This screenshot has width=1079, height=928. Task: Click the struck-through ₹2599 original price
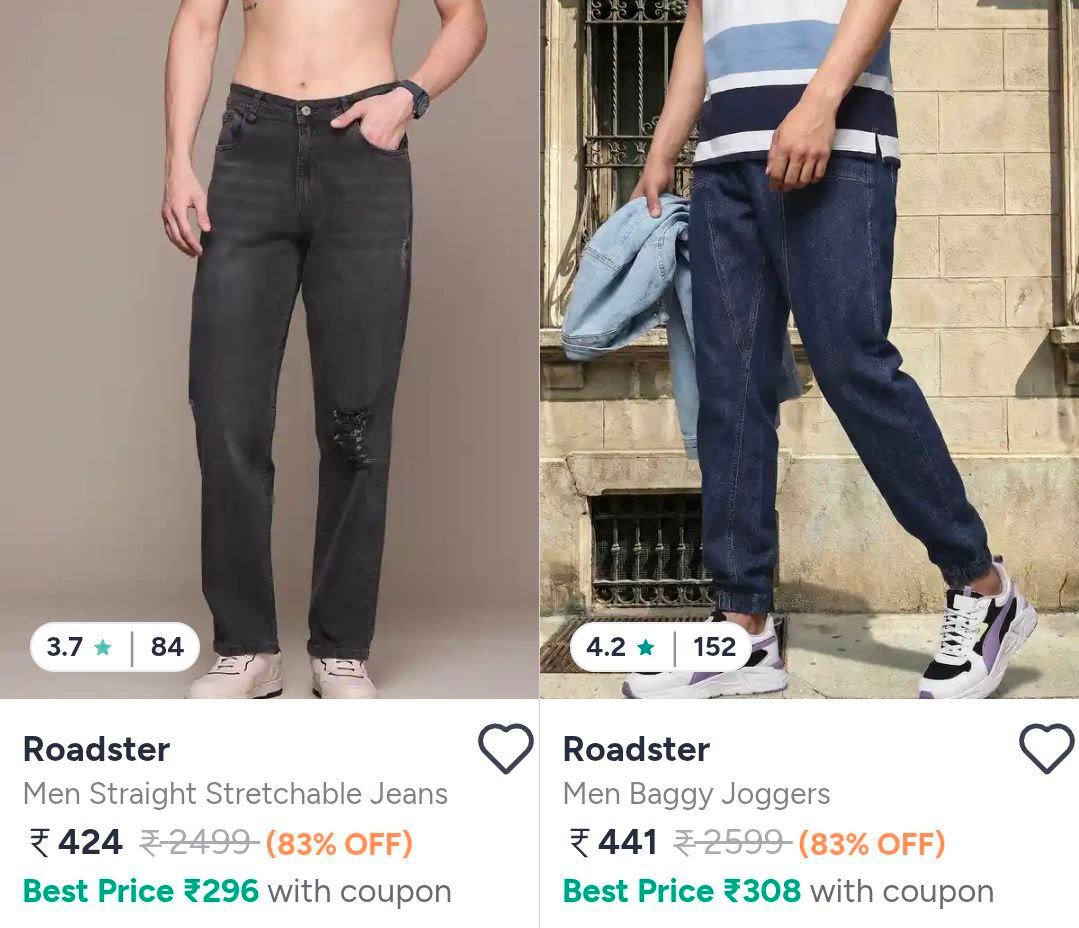(x=732, y=843)
